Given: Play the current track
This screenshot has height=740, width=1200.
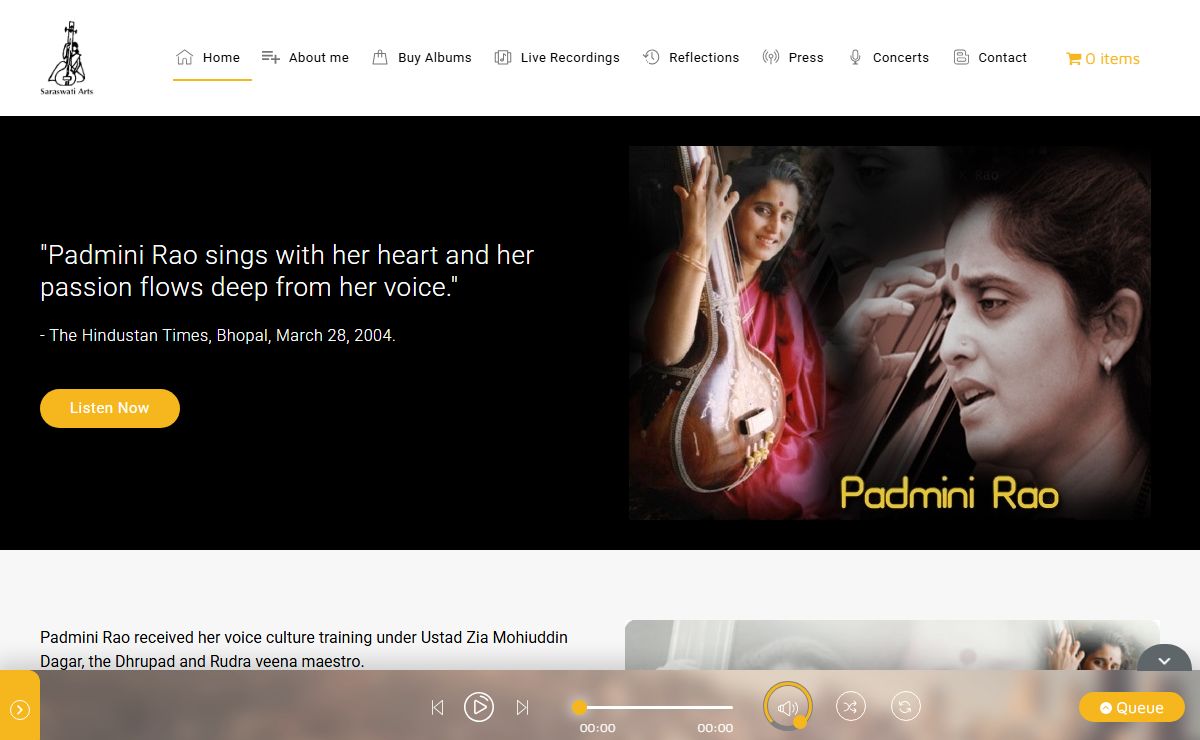Looking at the screenshot, I should click(x=479, y=707).
